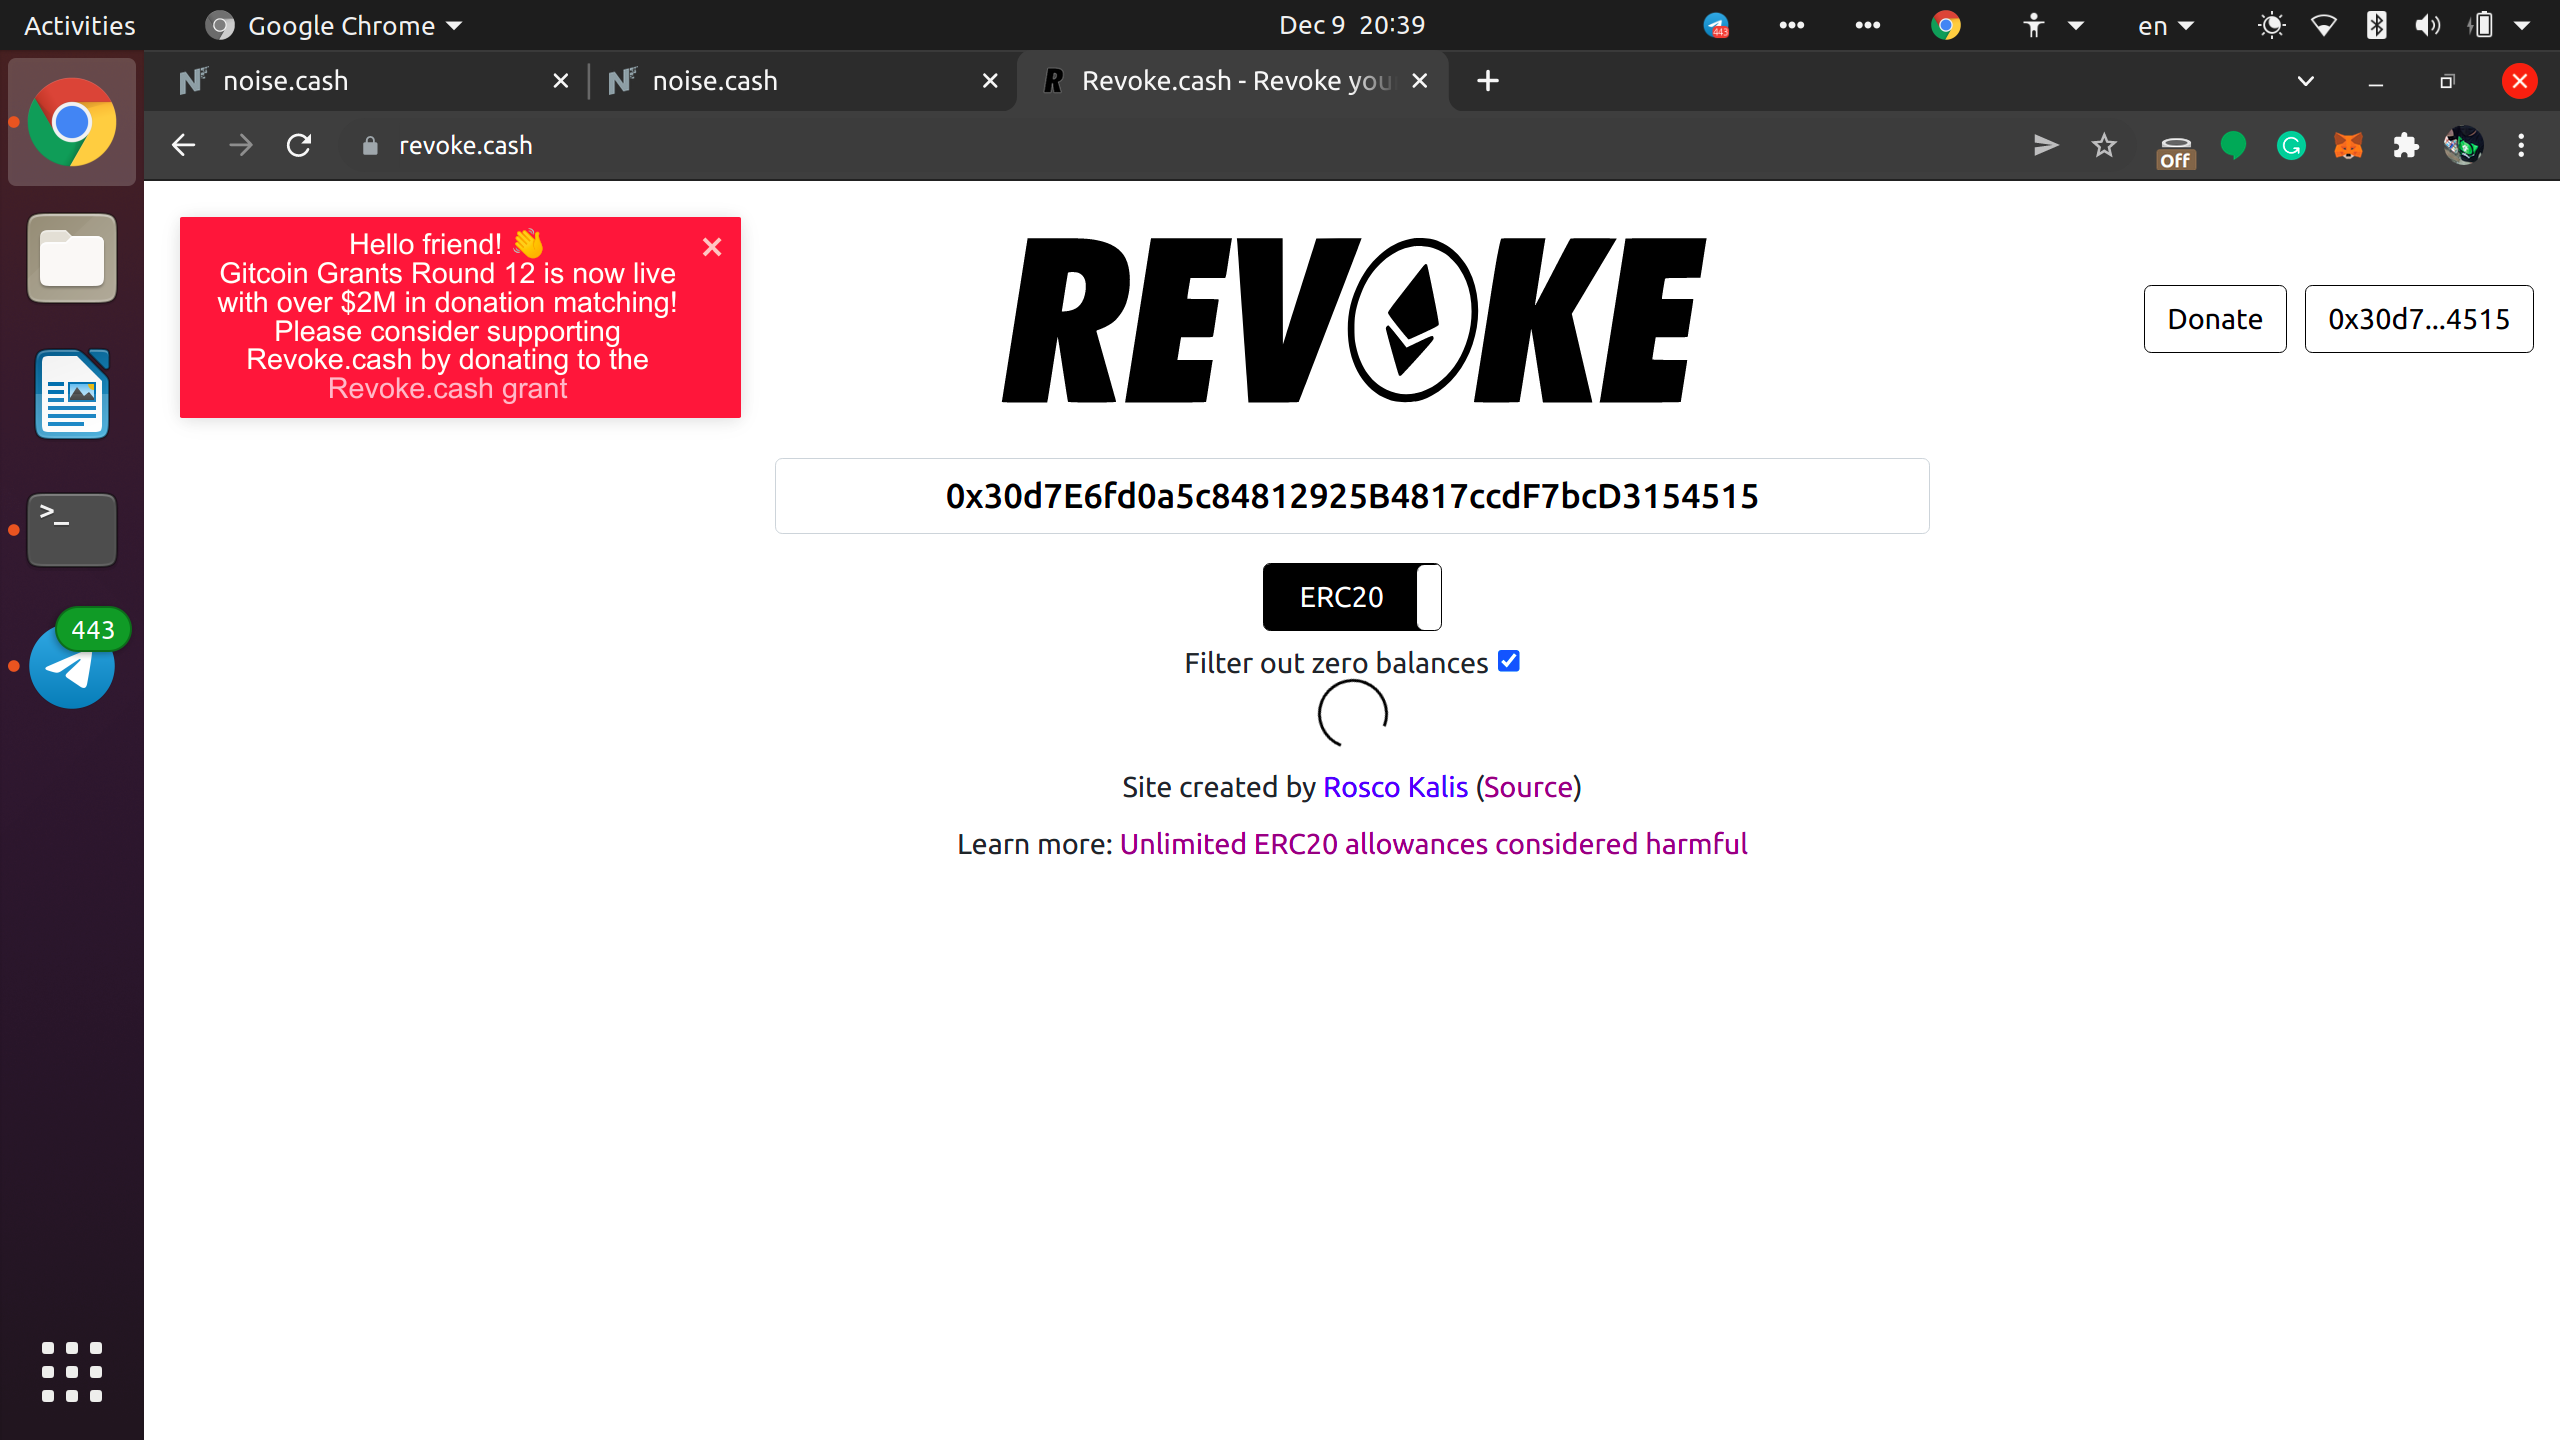Open the system menu arrow at top right
The width and height of the screenshot is (2560, 1440).
click(2522, 26)
